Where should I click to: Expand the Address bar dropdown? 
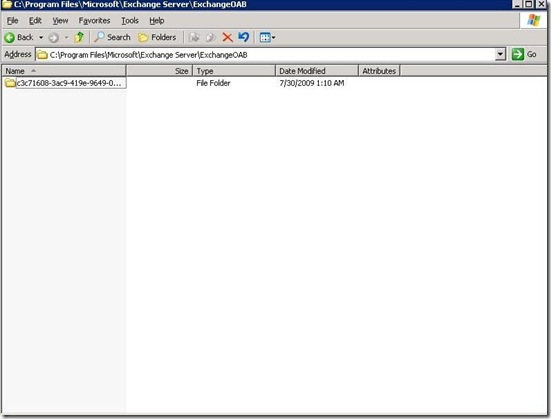[500, 54]
